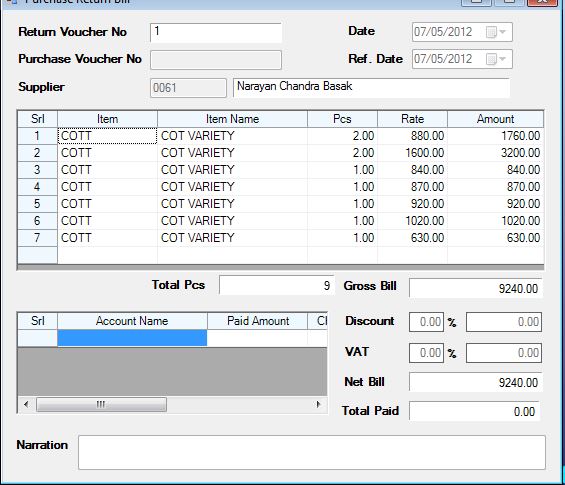Screen dimensions: 565x485
Task: Click the payment grid right scroll arrow
Action: pyautogui.click(x=318, y=404)
